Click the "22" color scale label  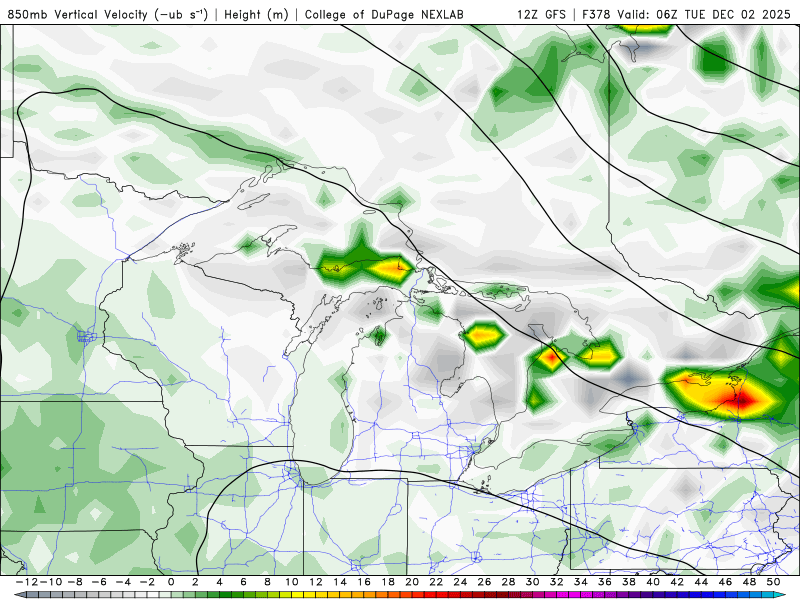[x=436, y=582]
